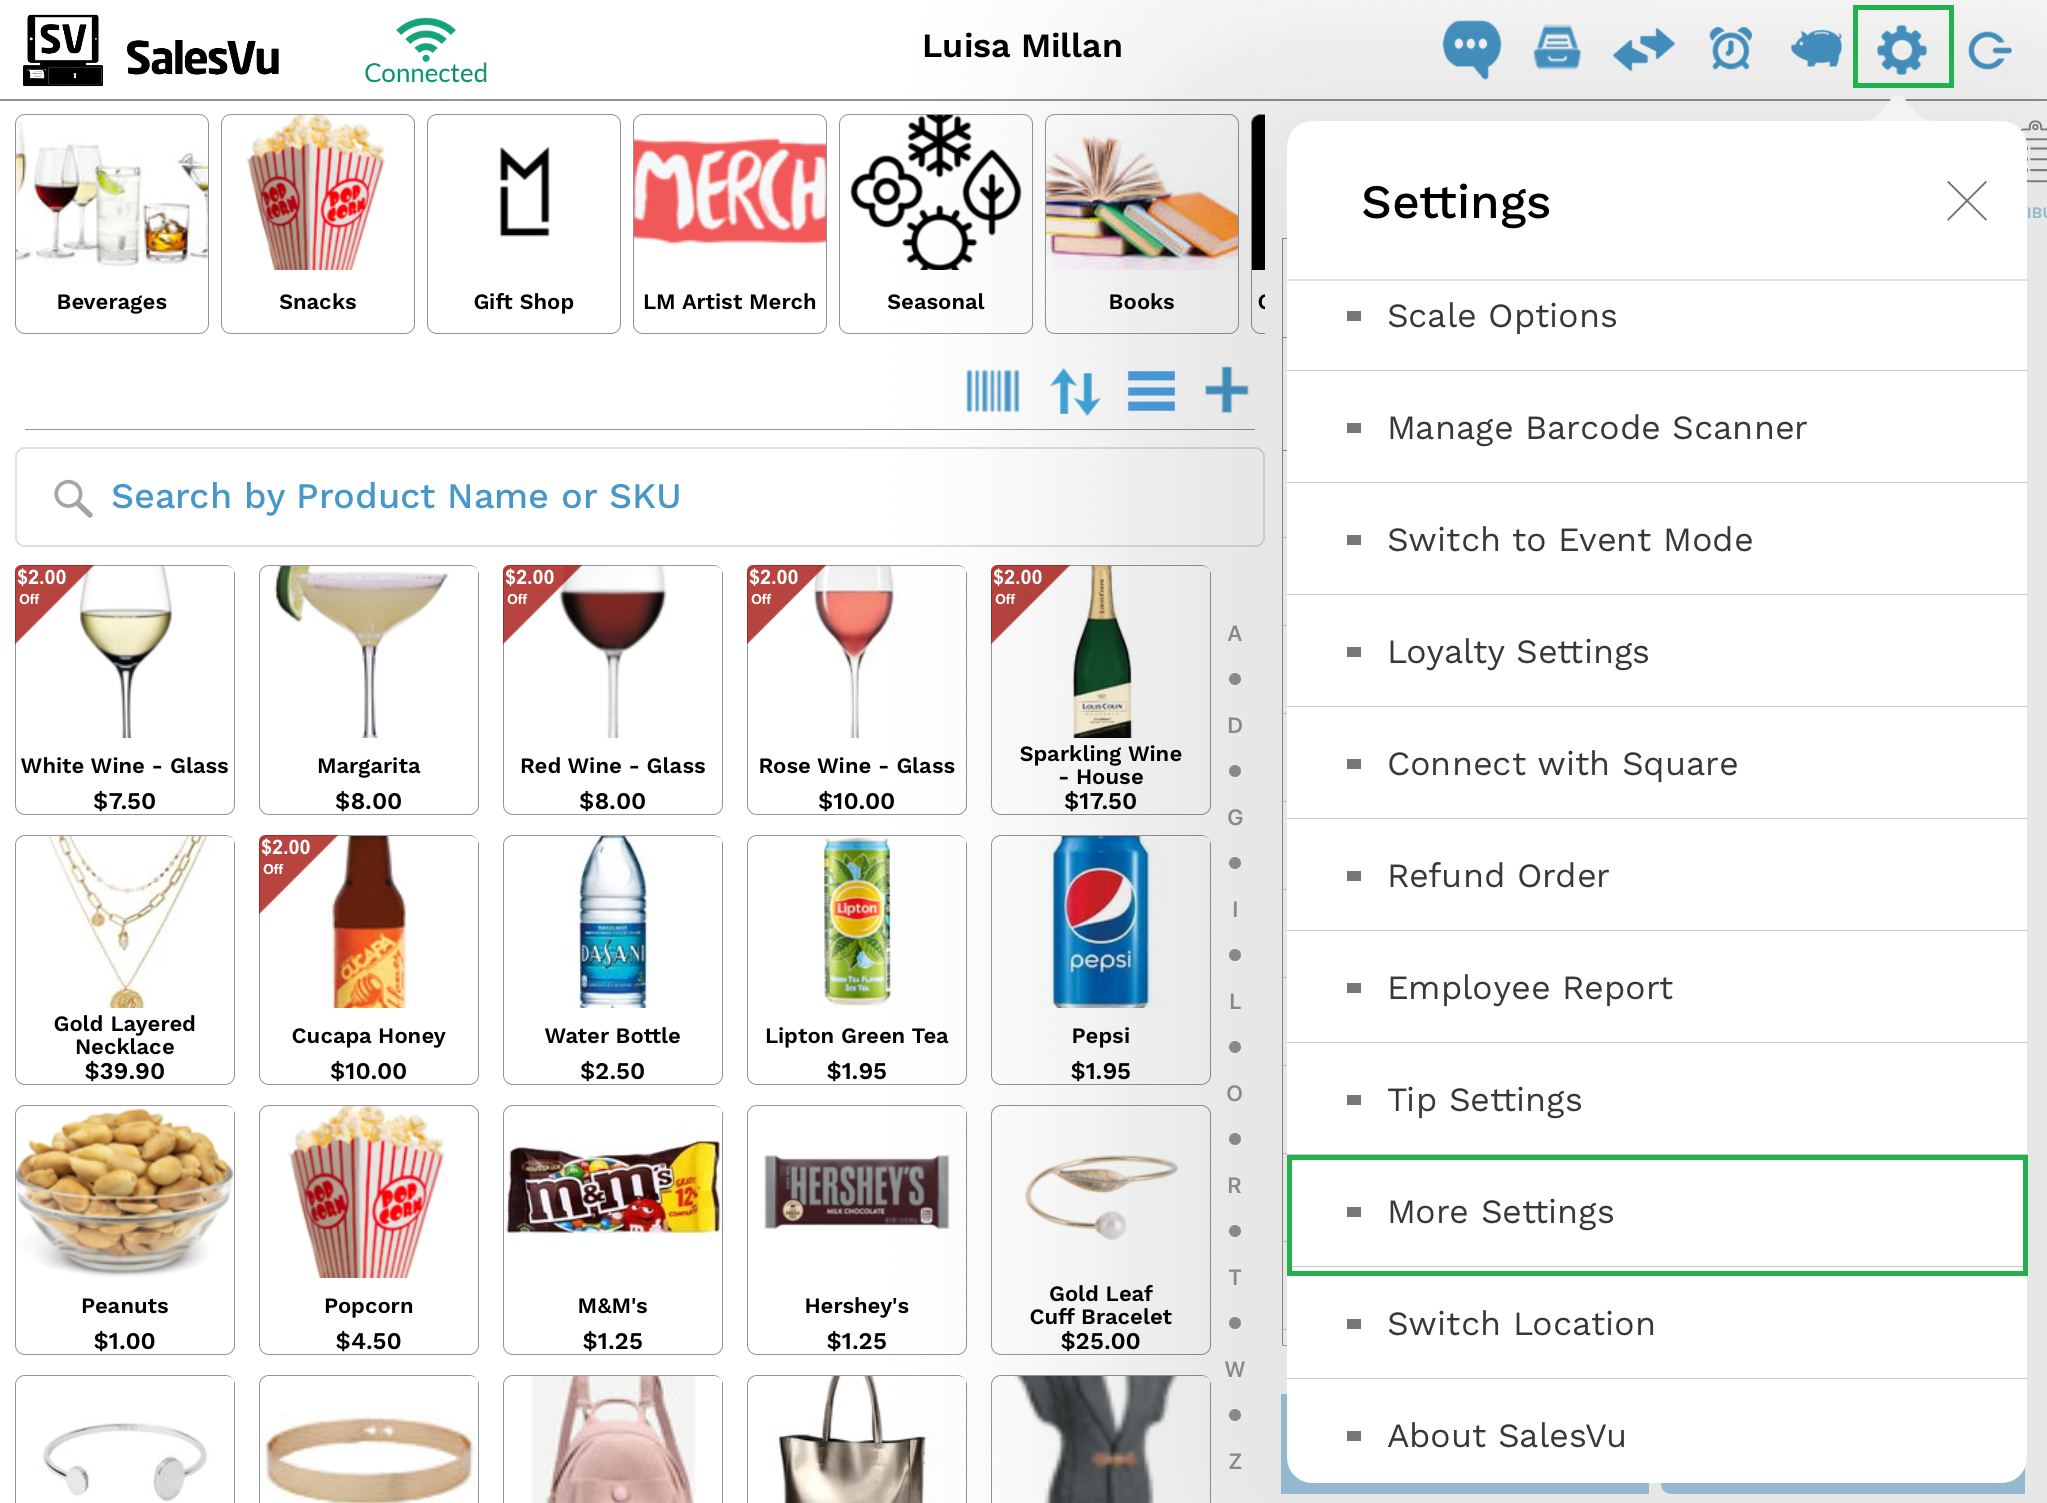Jump to letter D in index
Screen dimensions: 2047x1503
[x=1235, y=726]
